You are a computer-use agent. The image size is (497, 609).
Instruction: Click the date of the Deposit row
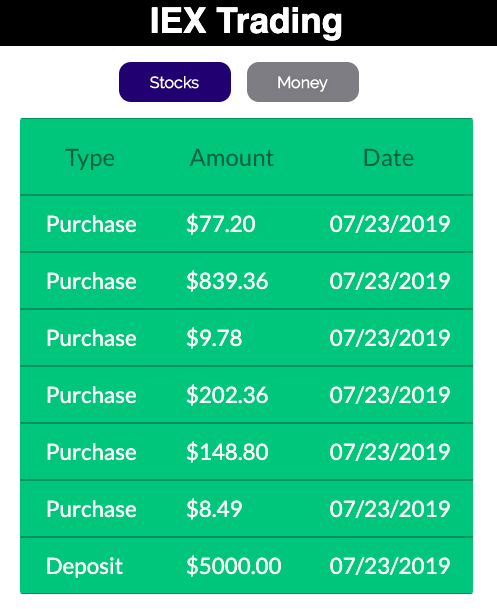390,566
